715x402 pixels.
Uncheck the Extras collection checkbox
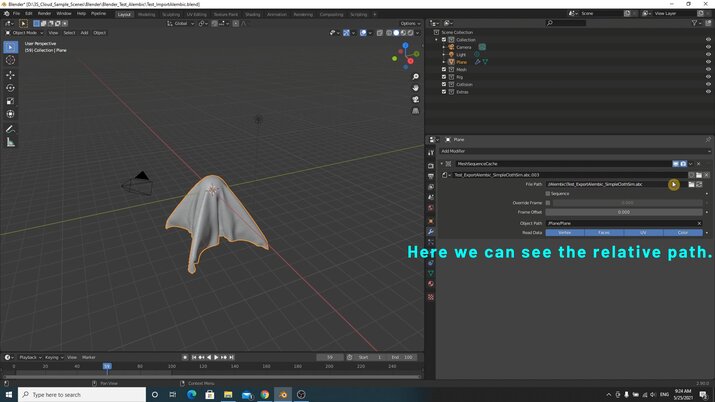pyautogui.click(x=444, y=92)
